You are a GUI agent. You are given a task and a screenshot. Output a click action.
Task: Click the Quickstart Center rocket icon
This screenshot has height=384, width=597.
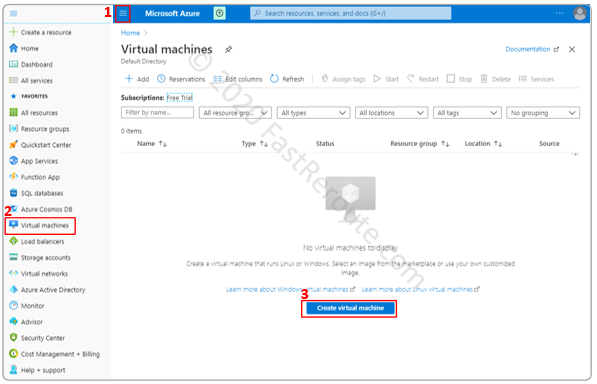(13, 145)
